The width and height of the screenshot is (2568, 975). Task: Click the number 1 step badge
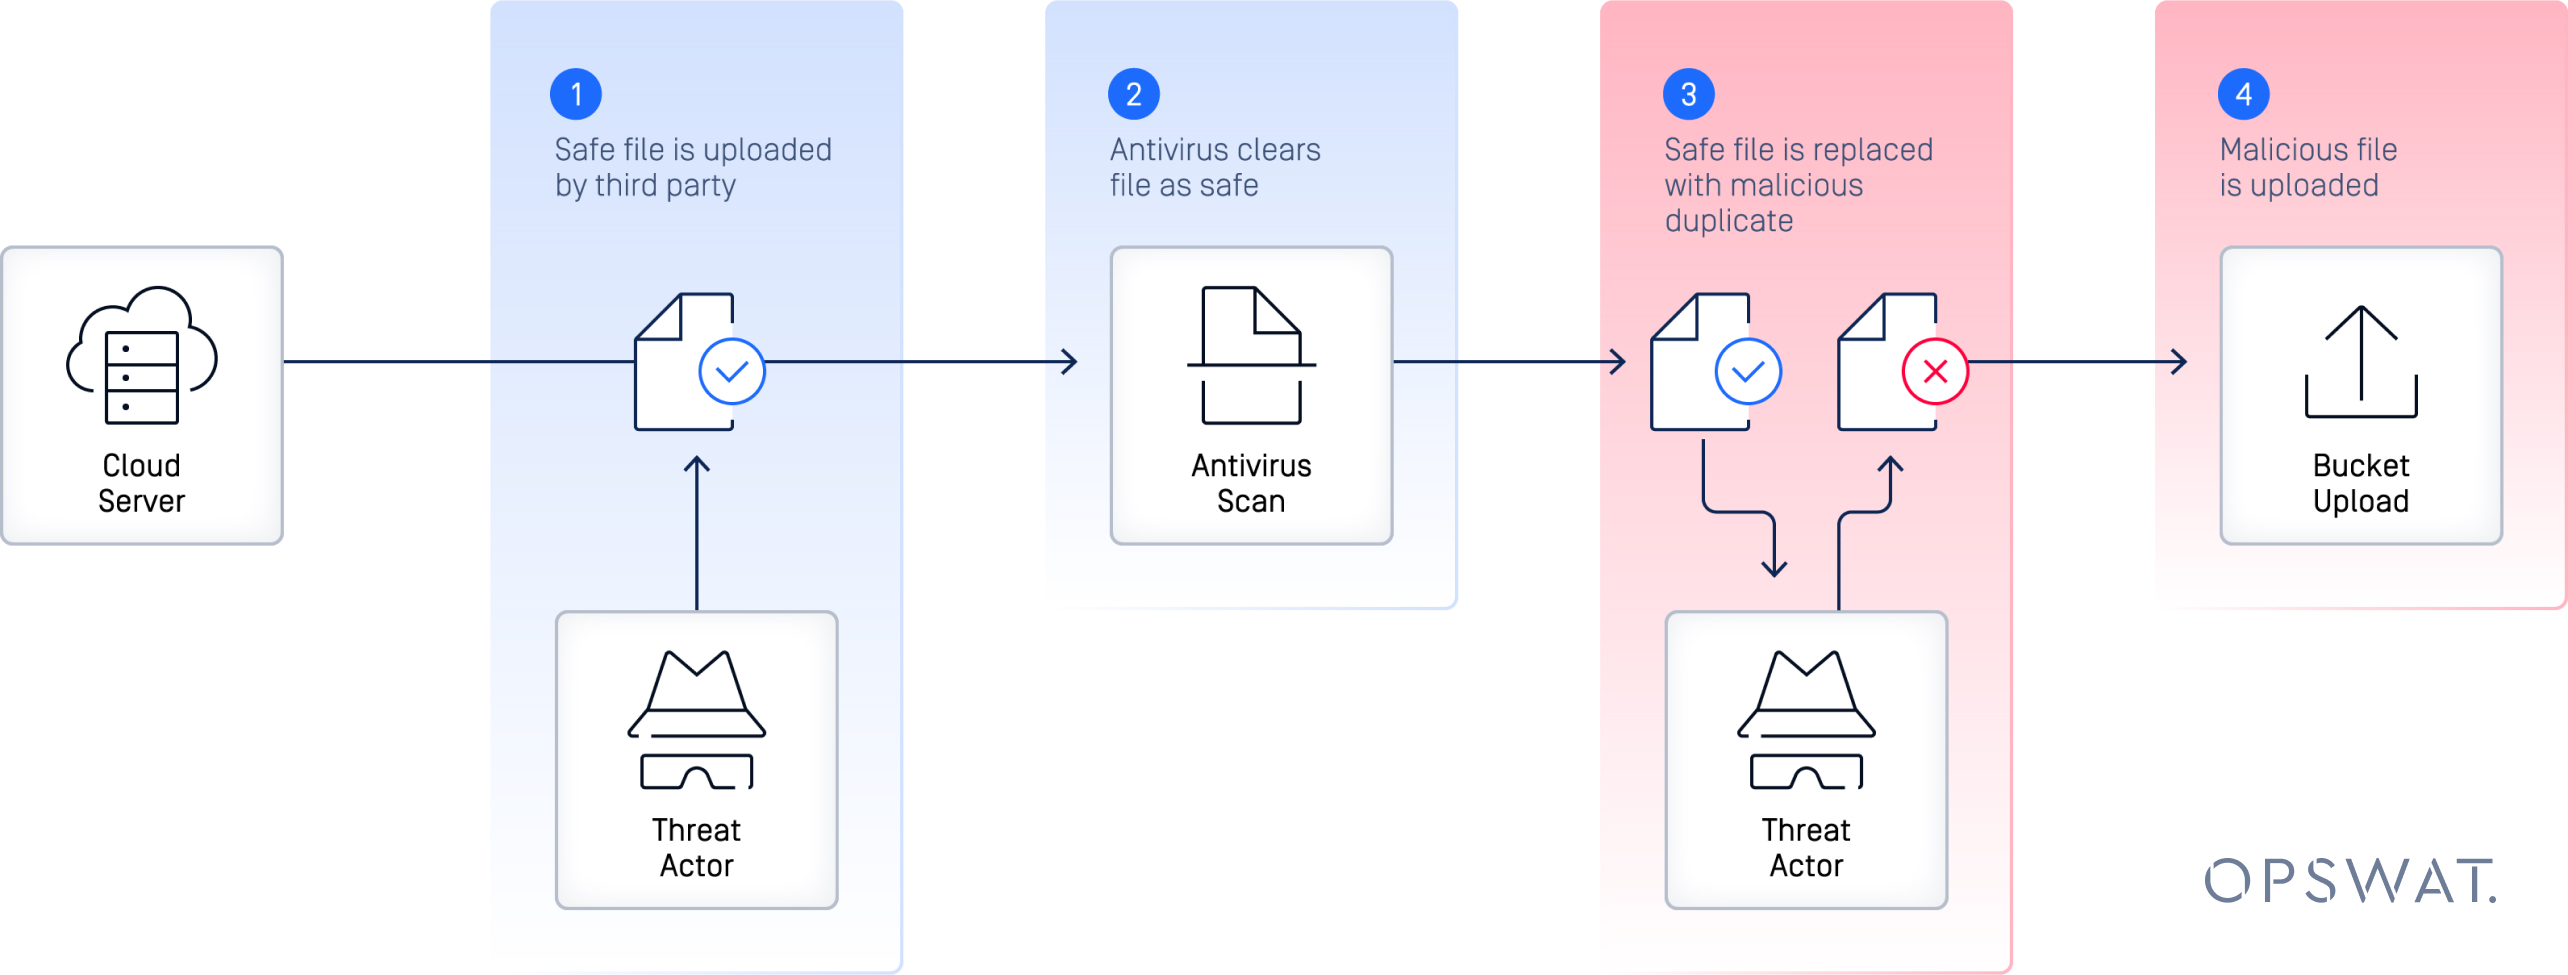(x=576, y=95)
